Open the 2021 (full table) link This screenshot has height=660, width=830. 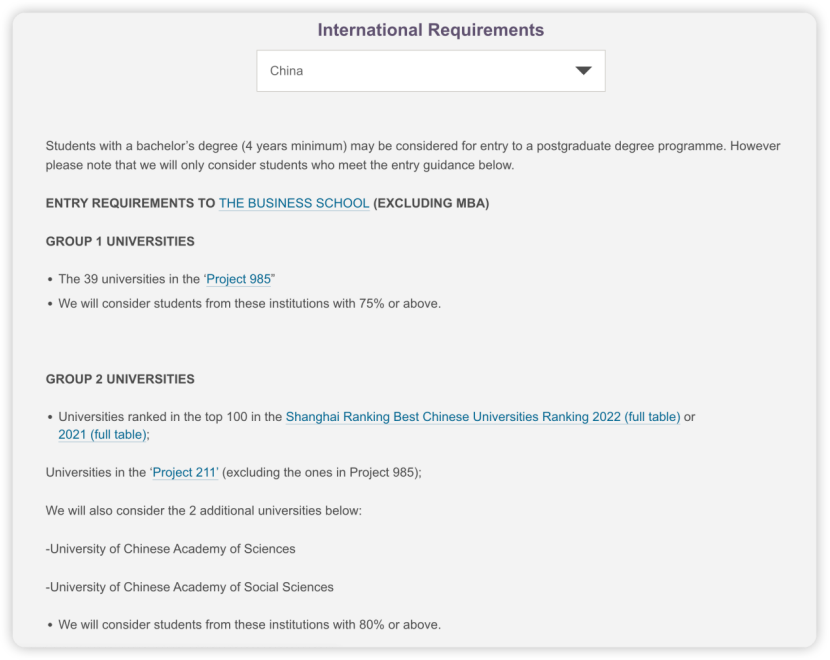click(102, 435)
